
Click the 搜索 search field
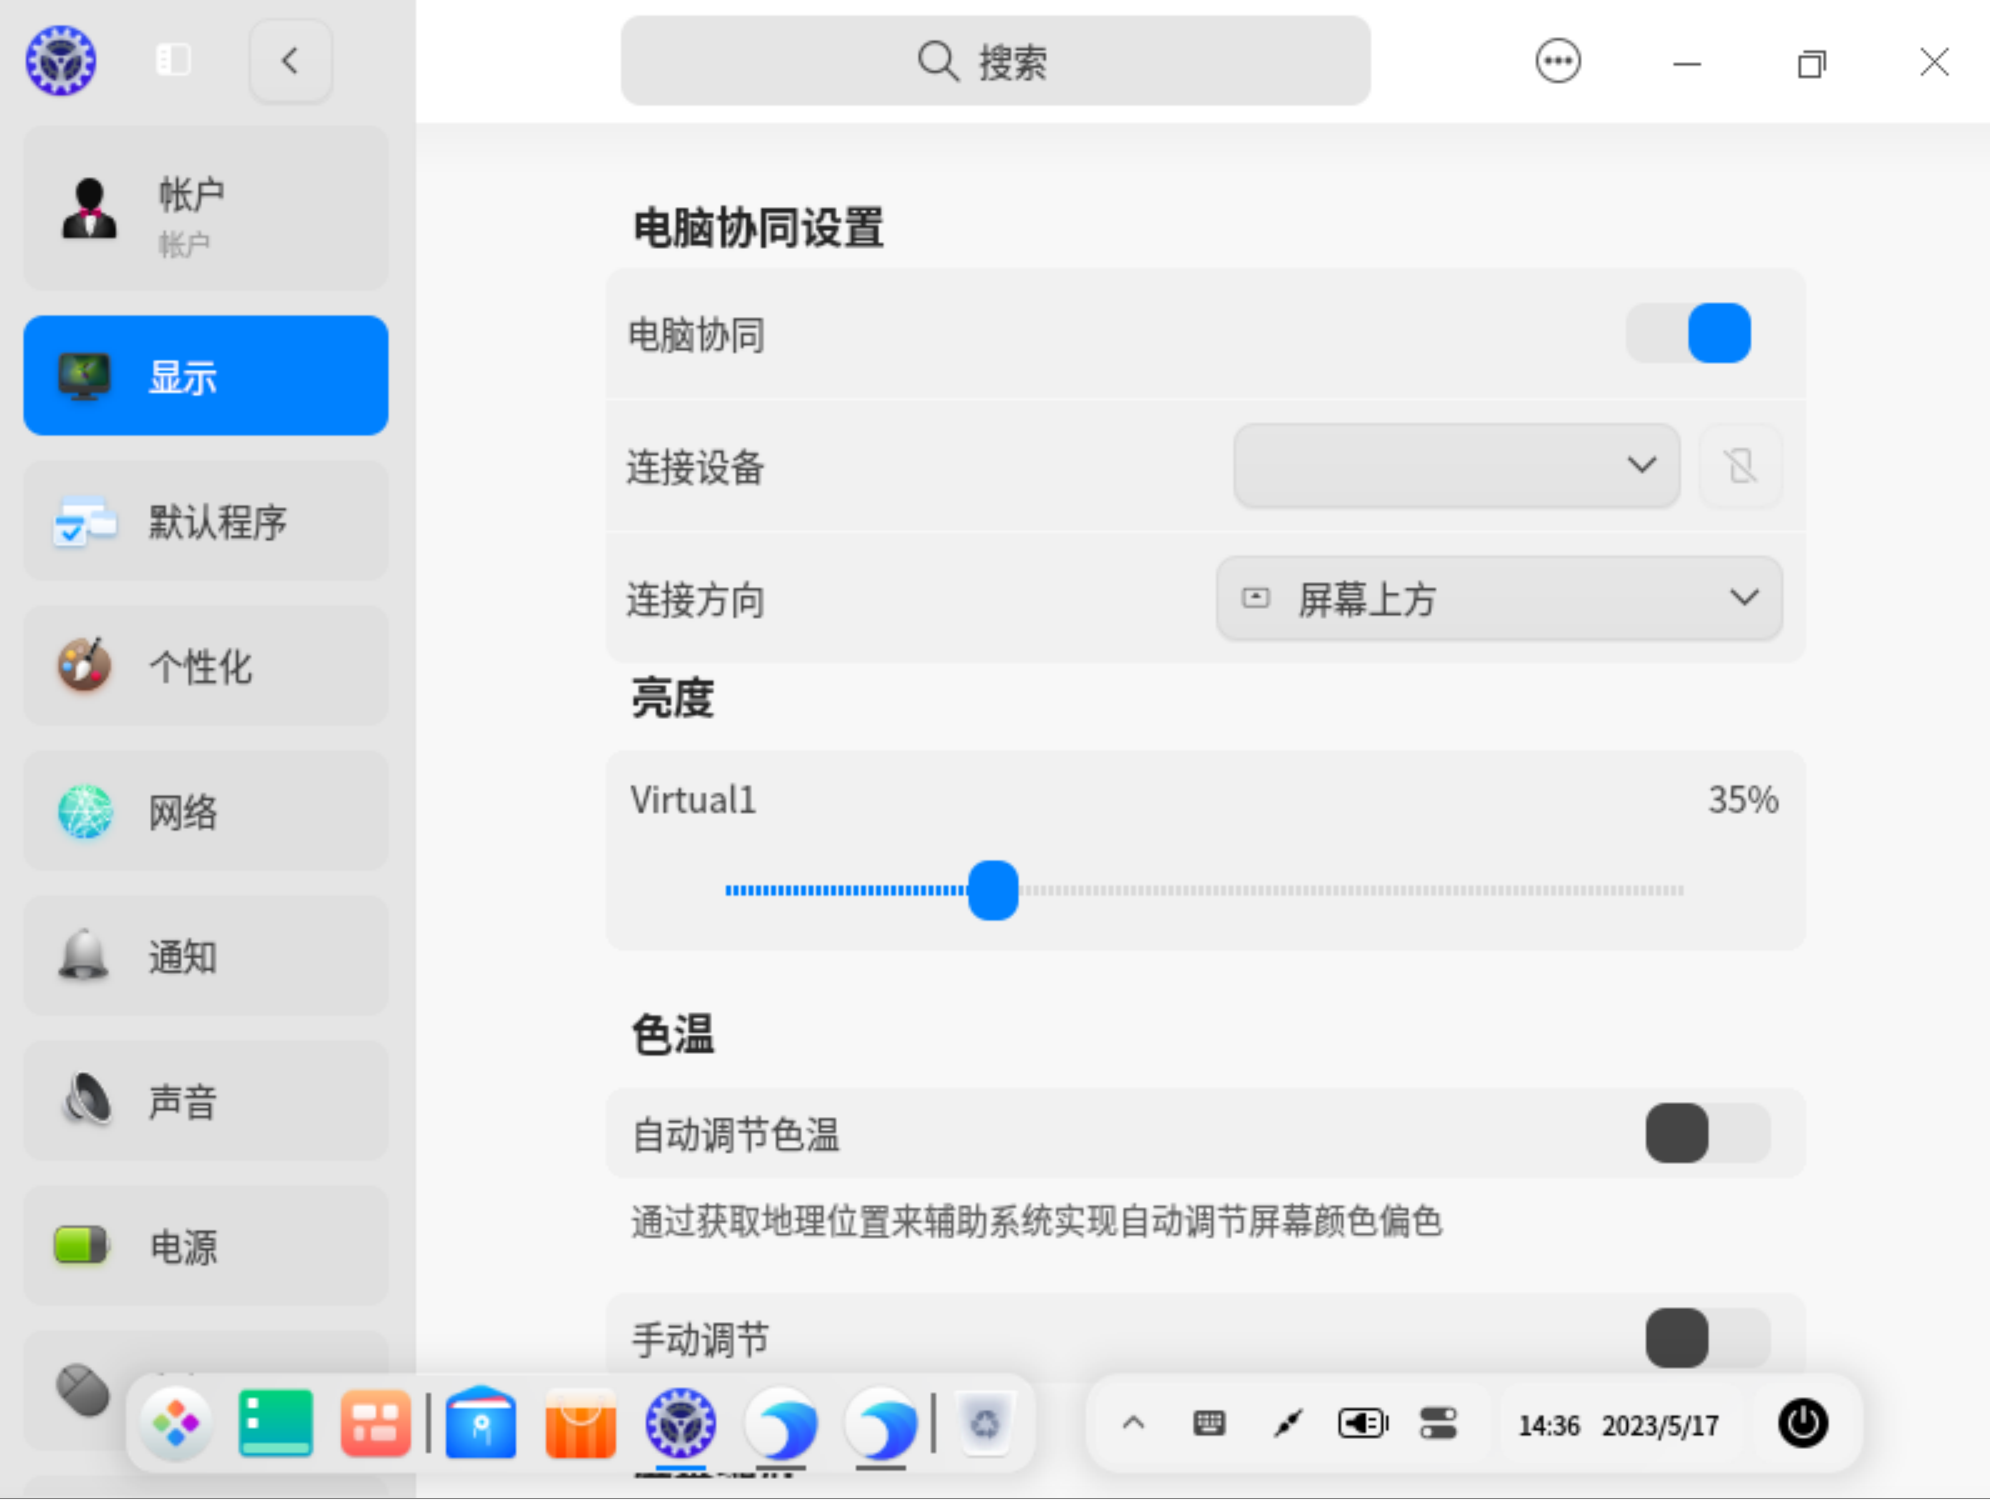pos(995,62)
